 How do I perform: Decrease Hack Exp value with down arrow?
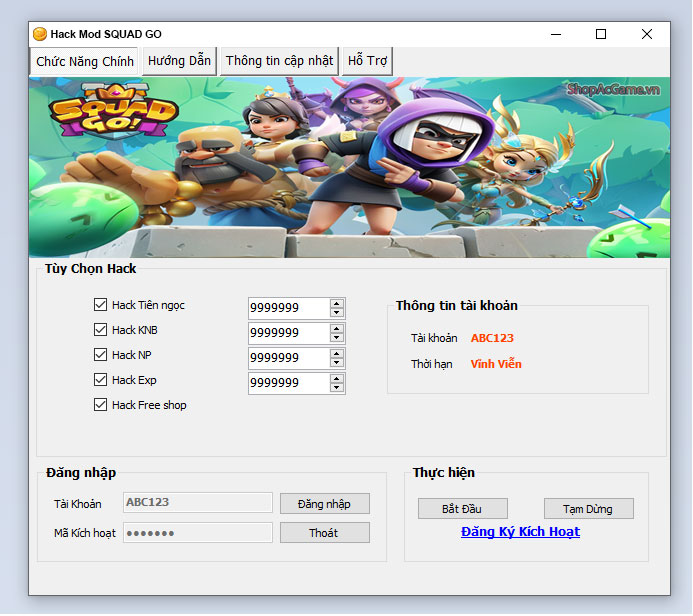pyautogui.click(x=337, y=388)
